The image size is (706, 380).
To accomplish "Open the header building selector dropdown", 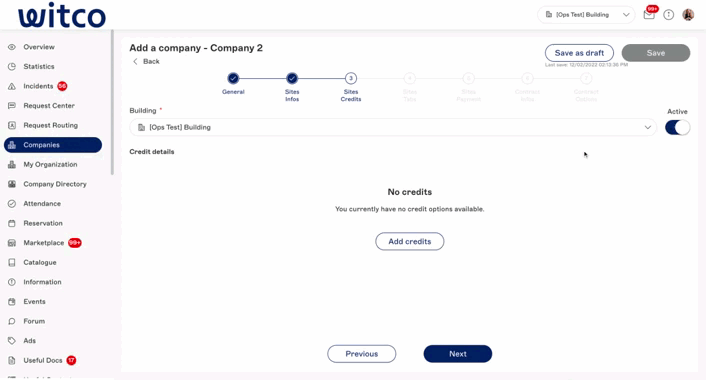I will coord(586,15).
